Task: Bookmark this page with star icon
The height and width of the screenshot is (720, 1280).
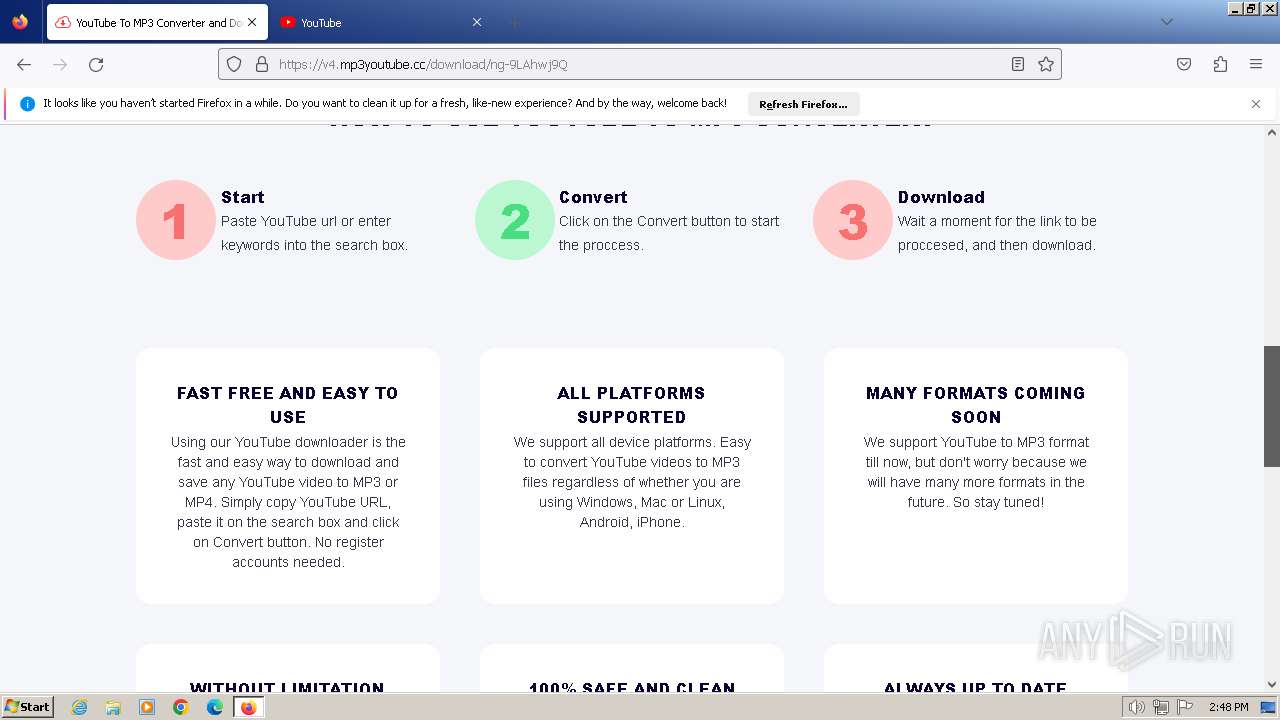Action: click(1046, 64)
